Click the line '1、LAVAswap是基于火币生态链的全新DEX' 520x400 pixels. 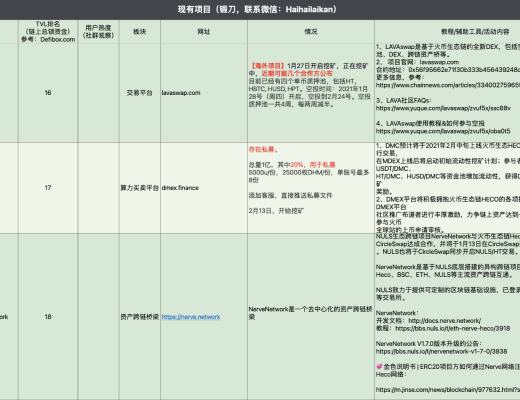(x=448, y=47)
